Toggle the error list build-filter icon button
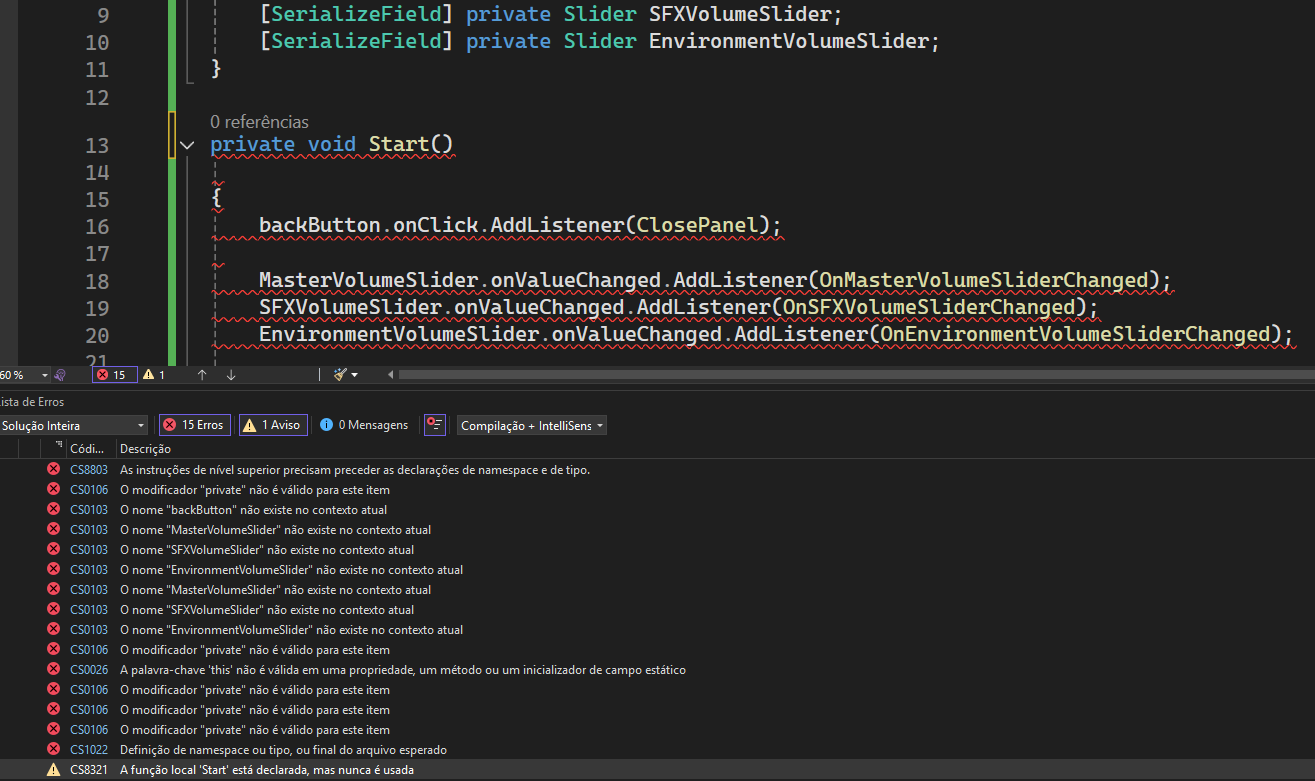The image size is (1315, 781). (435, 425)
